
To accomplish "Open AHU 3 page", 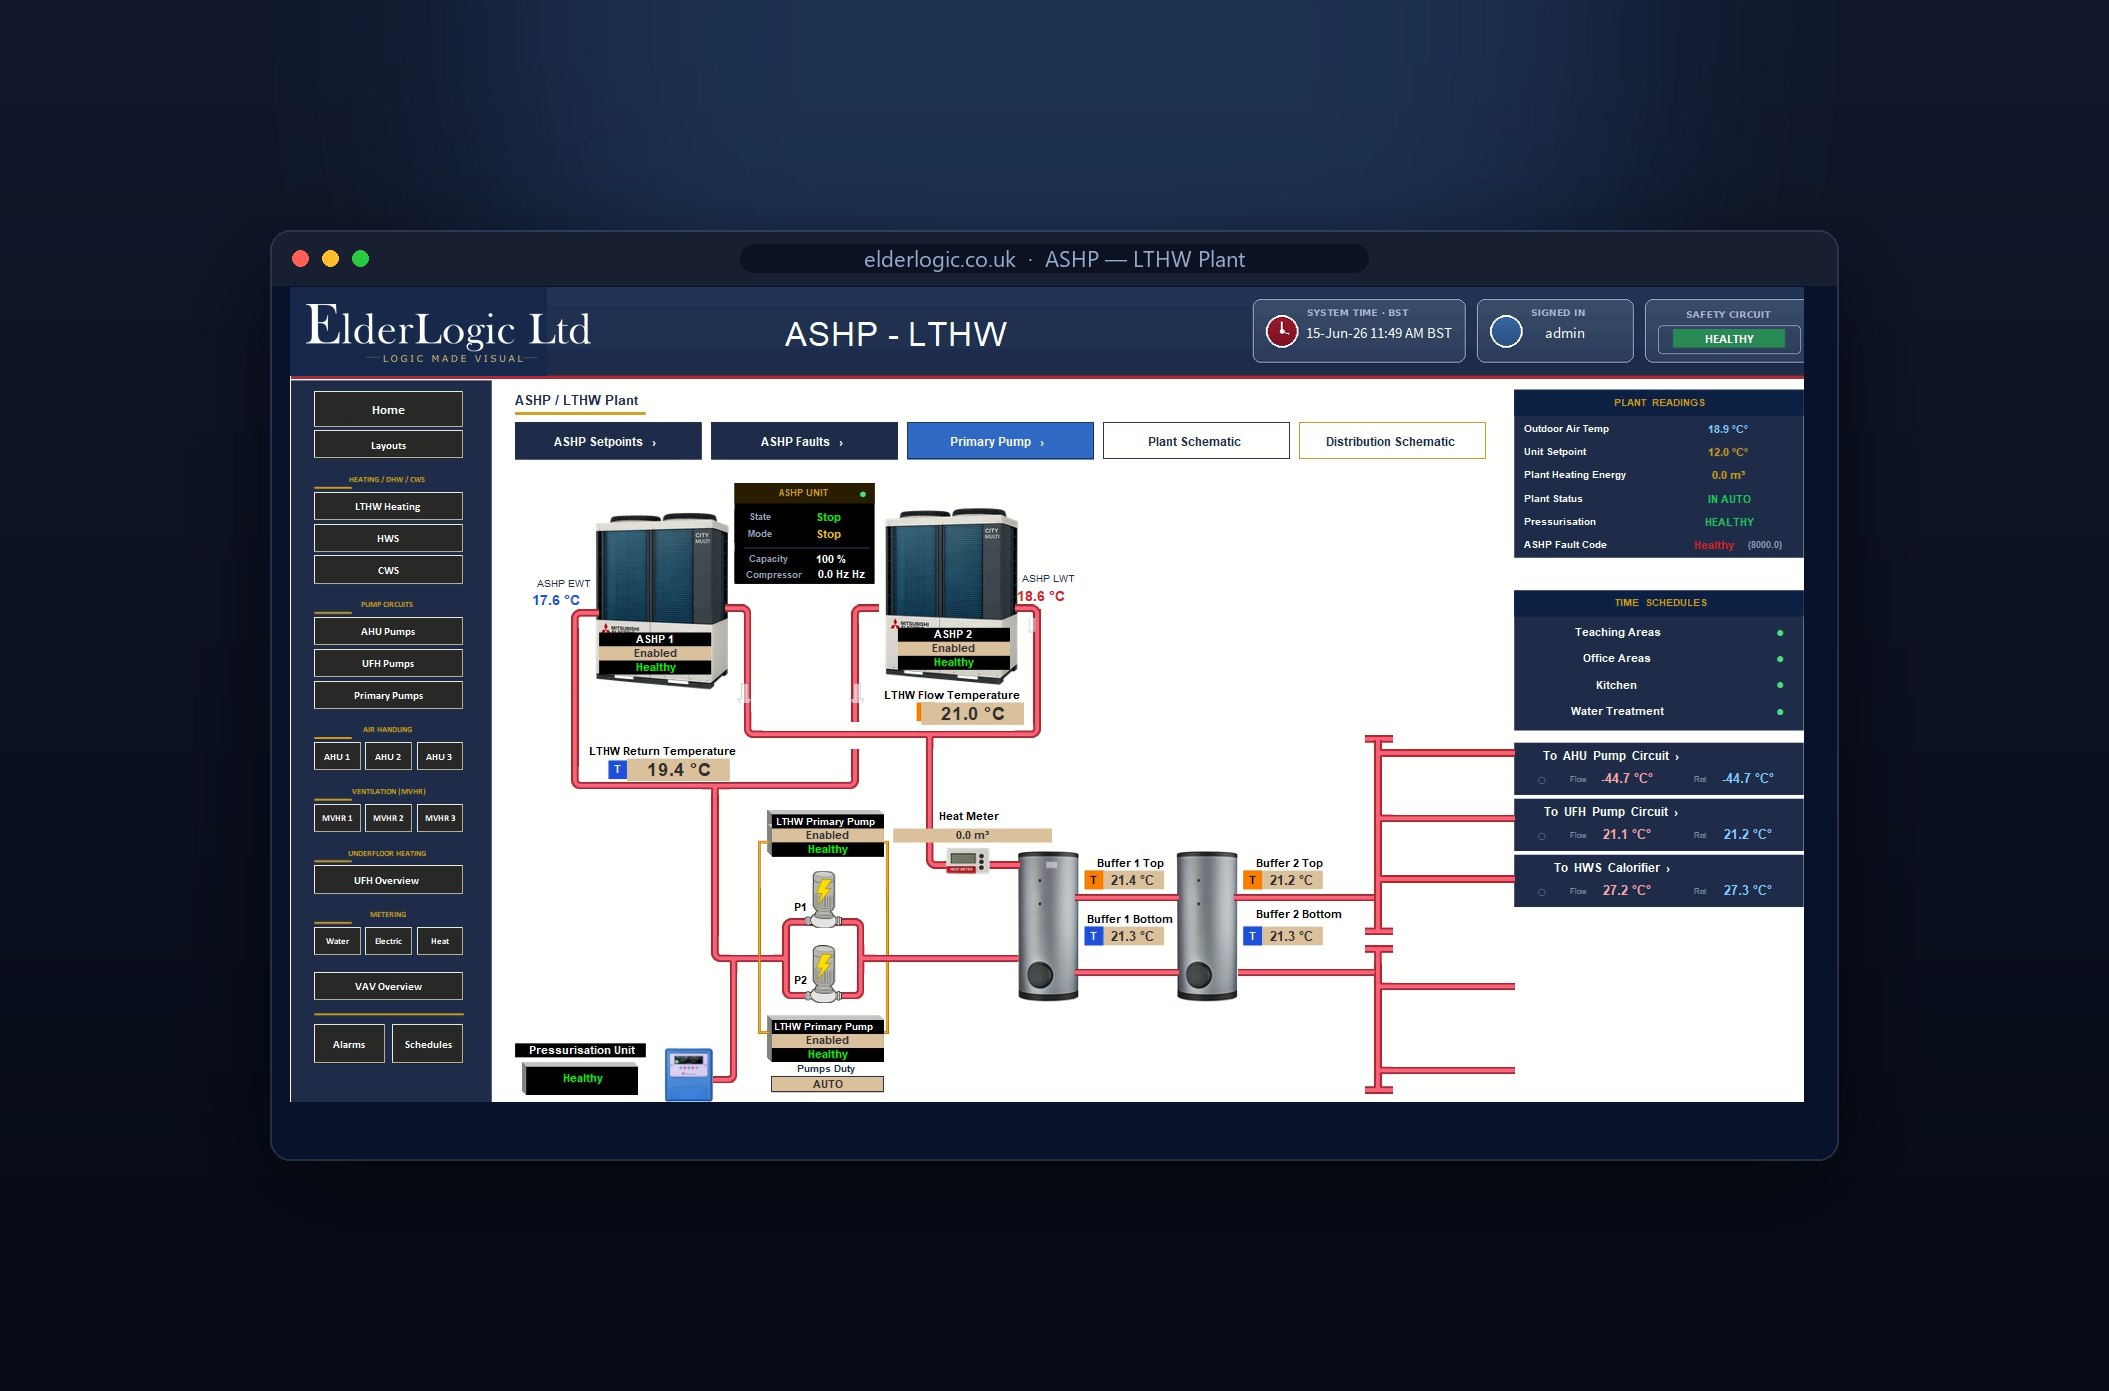I will (439, 756).
